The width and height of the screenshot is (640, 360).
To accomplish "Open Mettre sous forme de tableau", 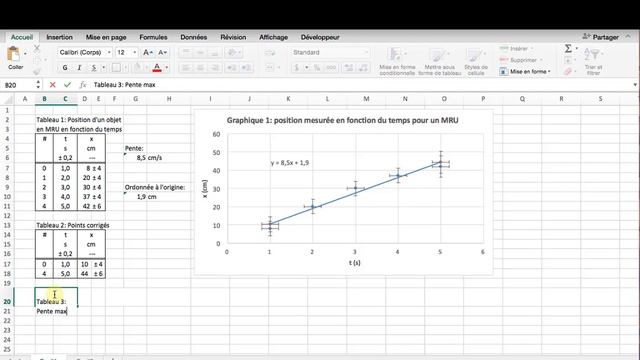I will click(x=440, y=61).
